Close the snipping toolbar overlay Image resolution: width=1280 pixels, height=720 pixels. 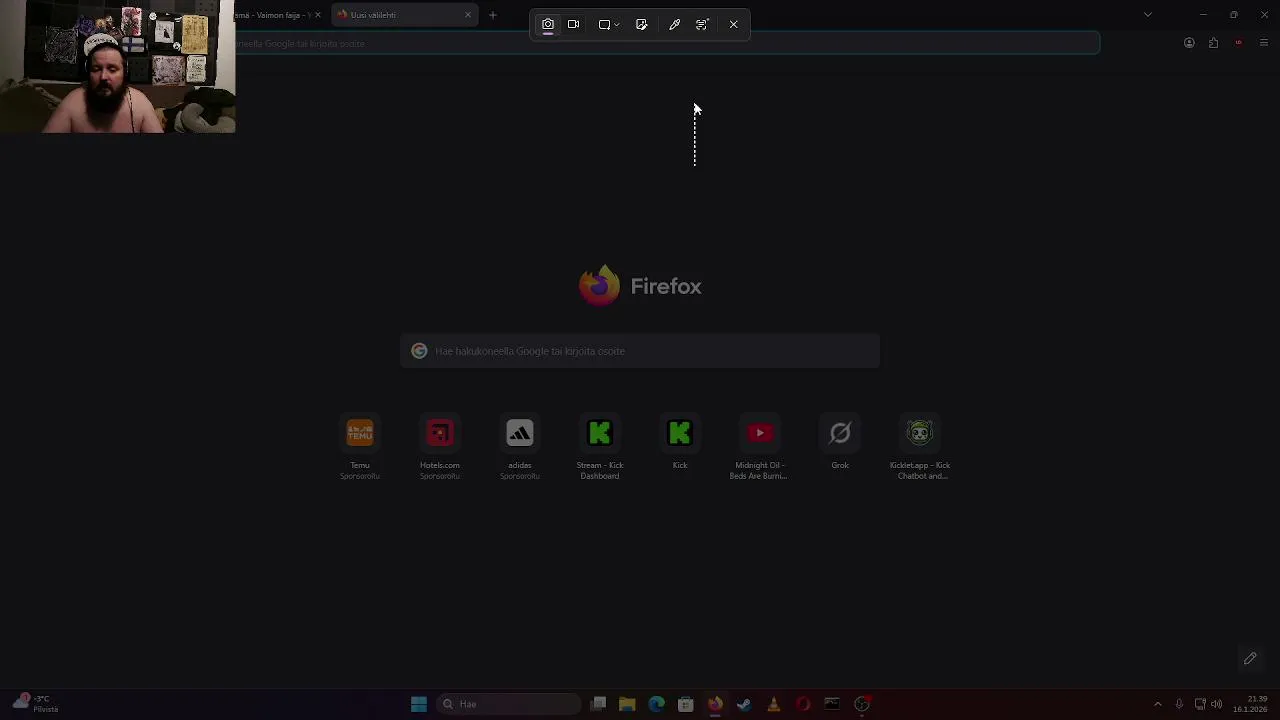coord(734,24)
